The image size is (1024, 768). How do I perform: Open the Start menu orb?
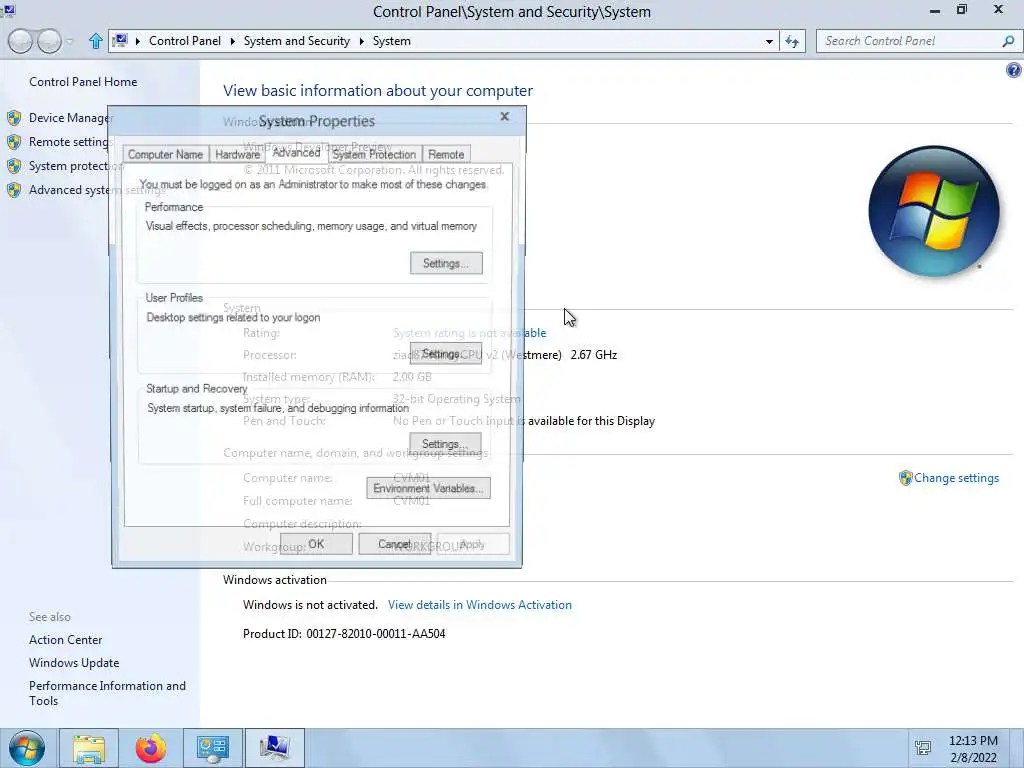pos(27,748)
